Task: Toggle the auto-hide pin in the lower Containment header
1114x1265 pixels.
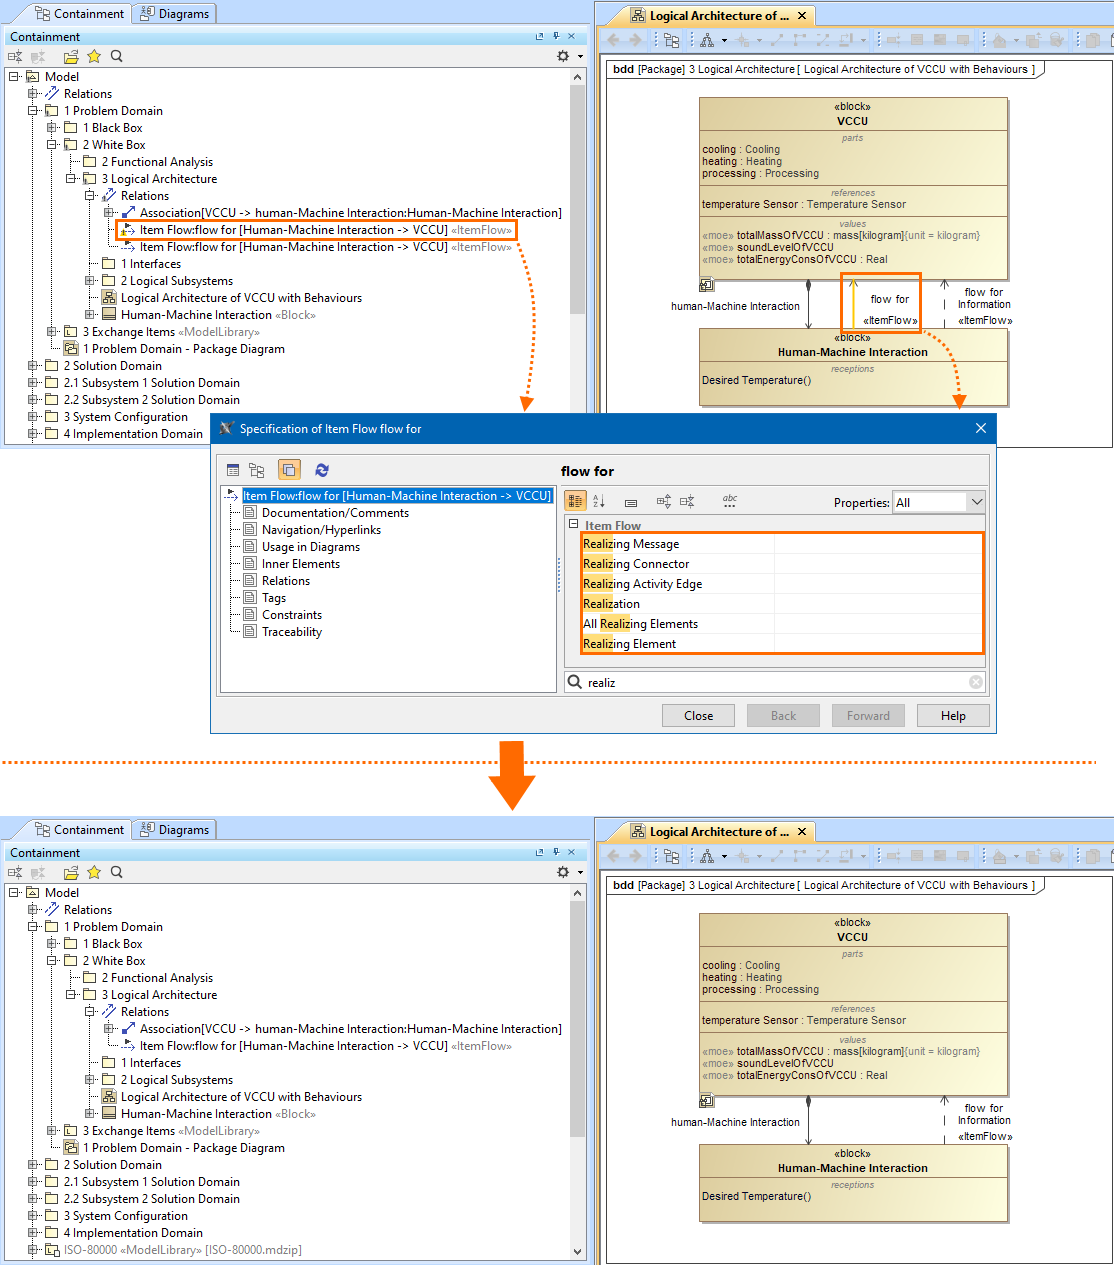Action: pos(556,853)
